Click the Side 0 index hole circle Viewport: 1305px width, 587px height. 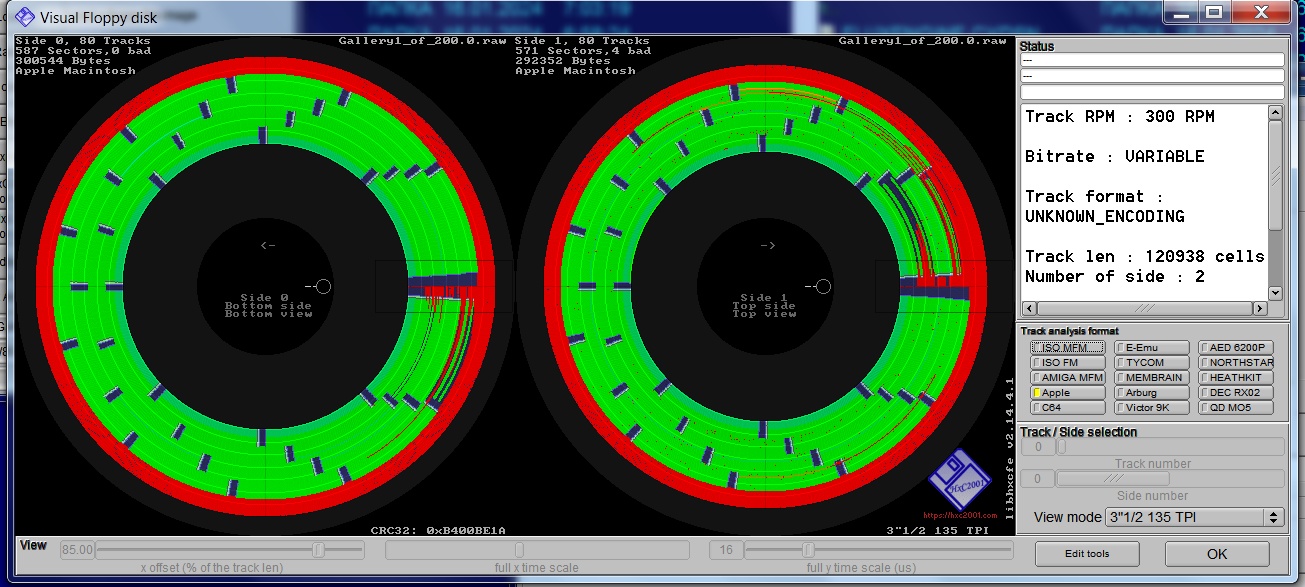pyautogui.click(x=323, y=287)
